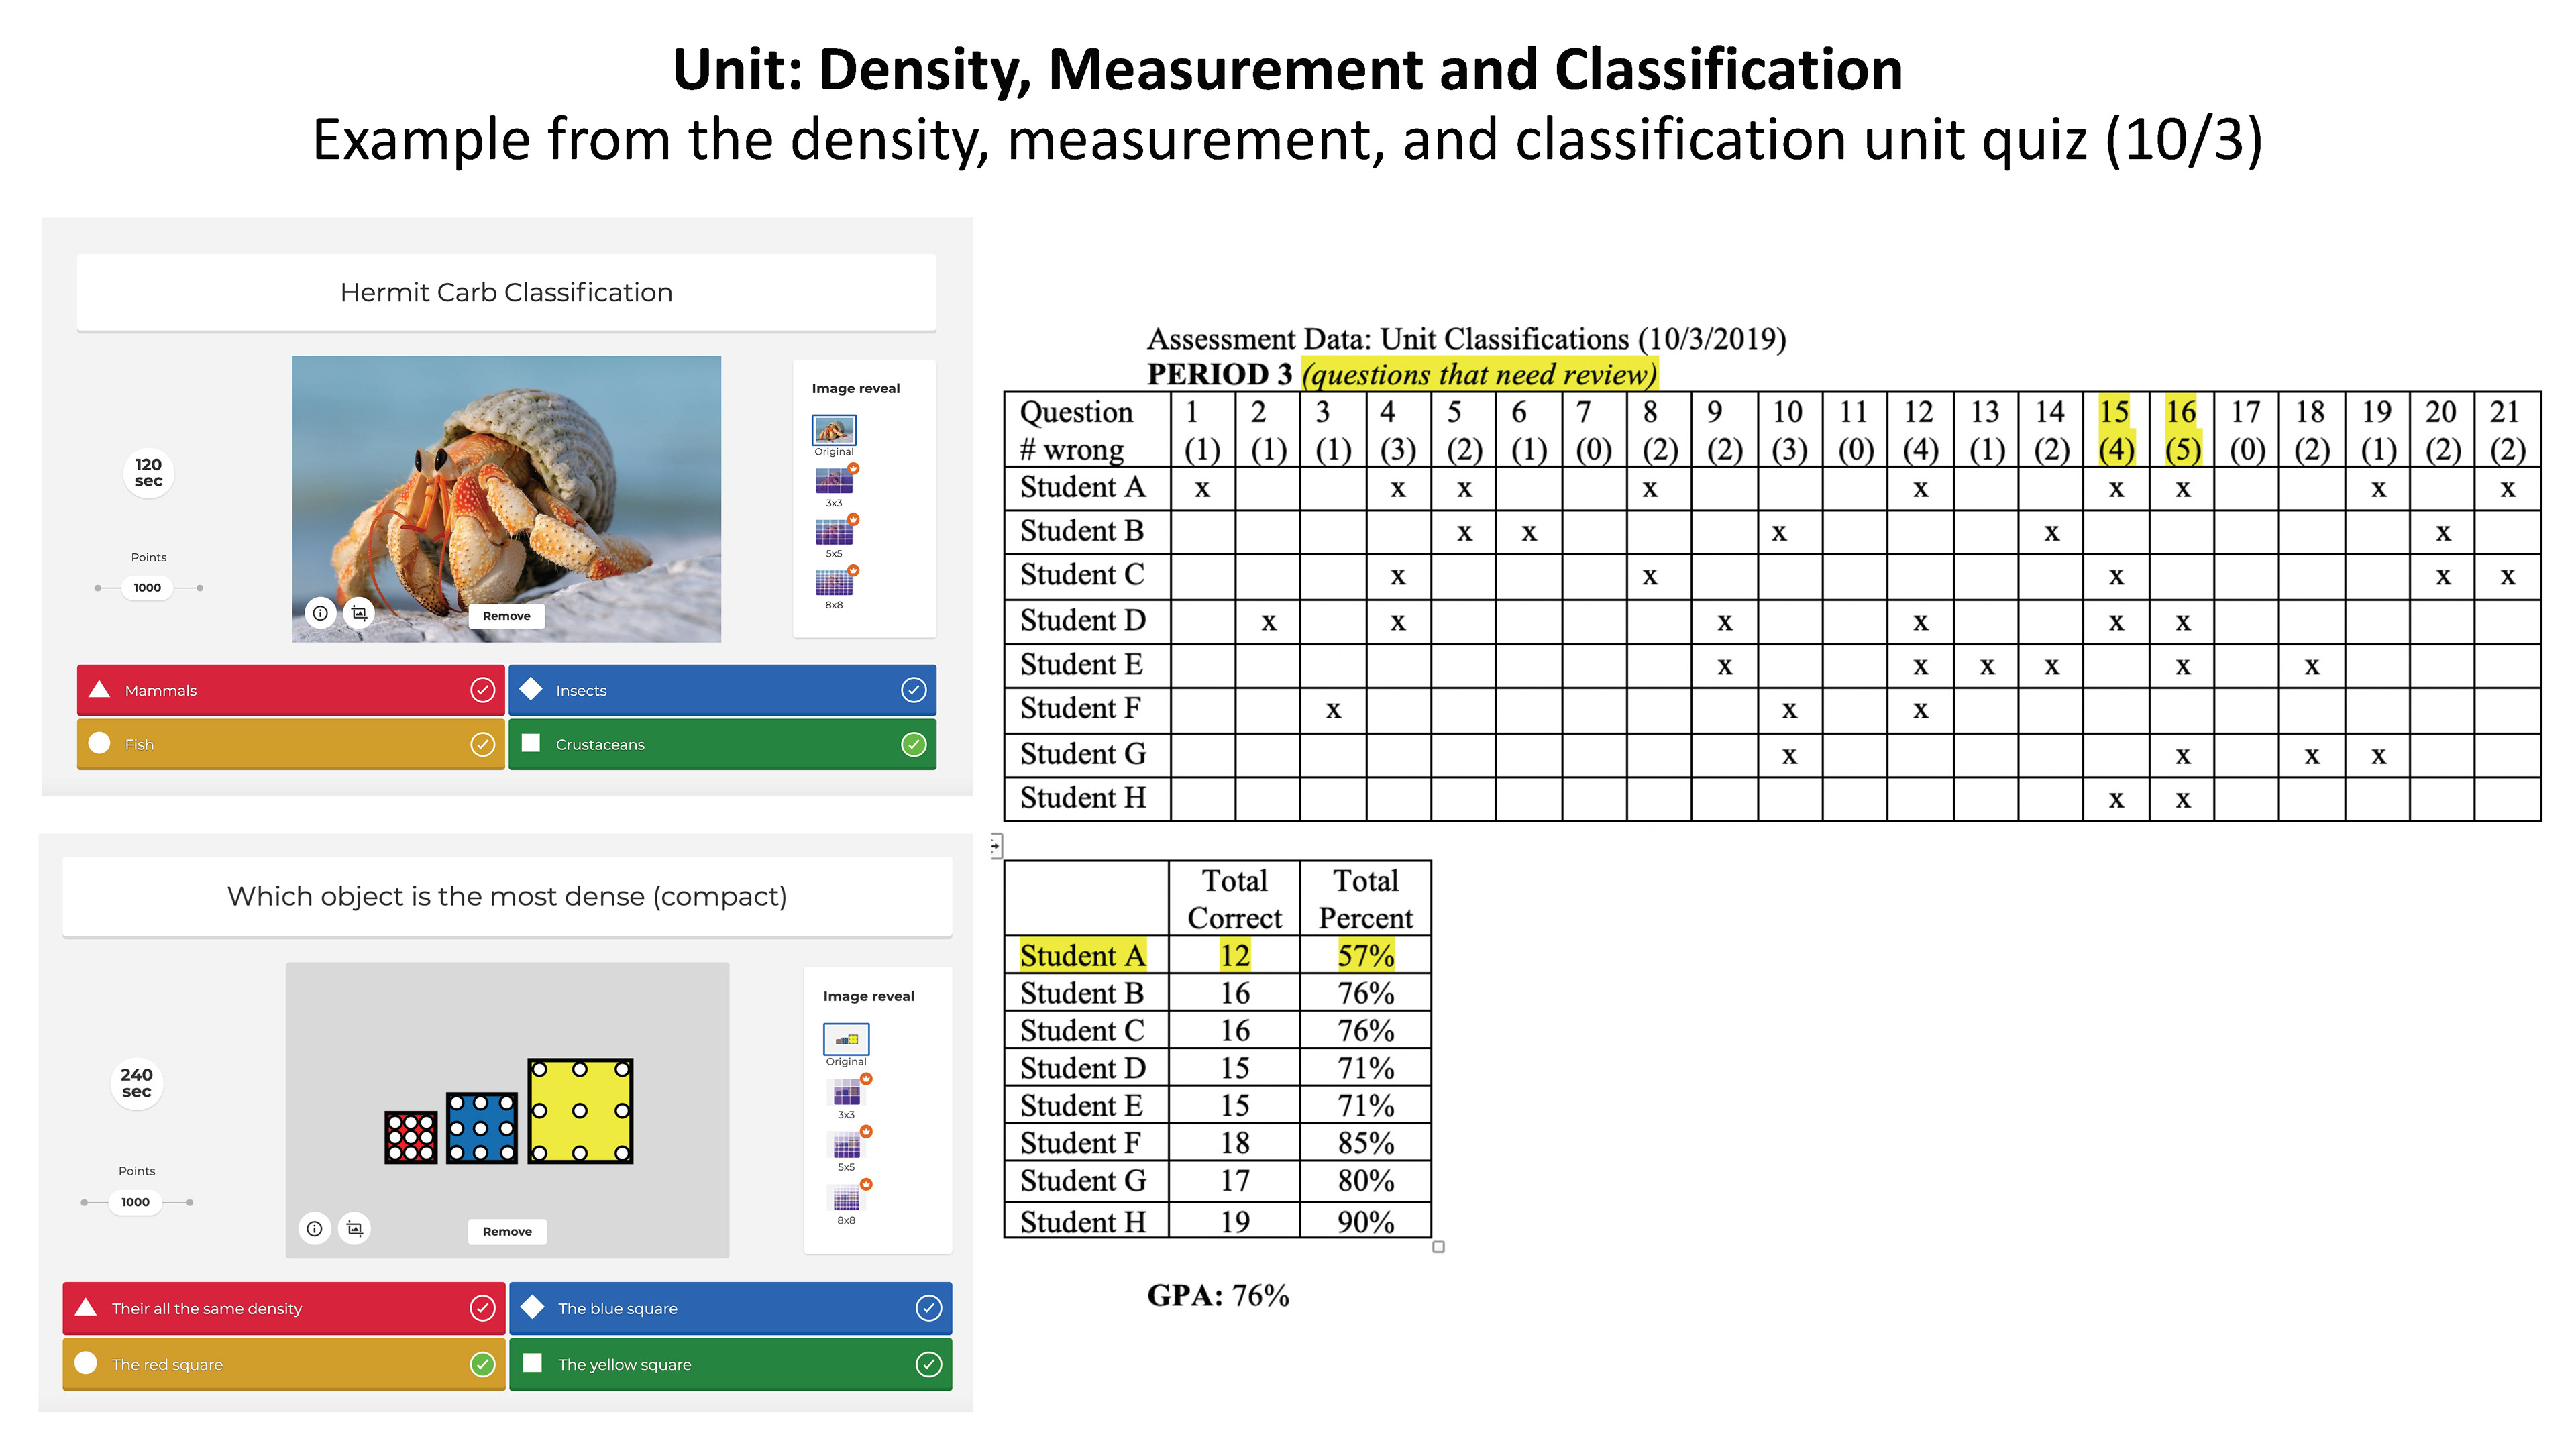Viewport: 2576px width, 1449px height.
Task: Toggle the checkmark on The yellow square answer
Action: 929,1364
